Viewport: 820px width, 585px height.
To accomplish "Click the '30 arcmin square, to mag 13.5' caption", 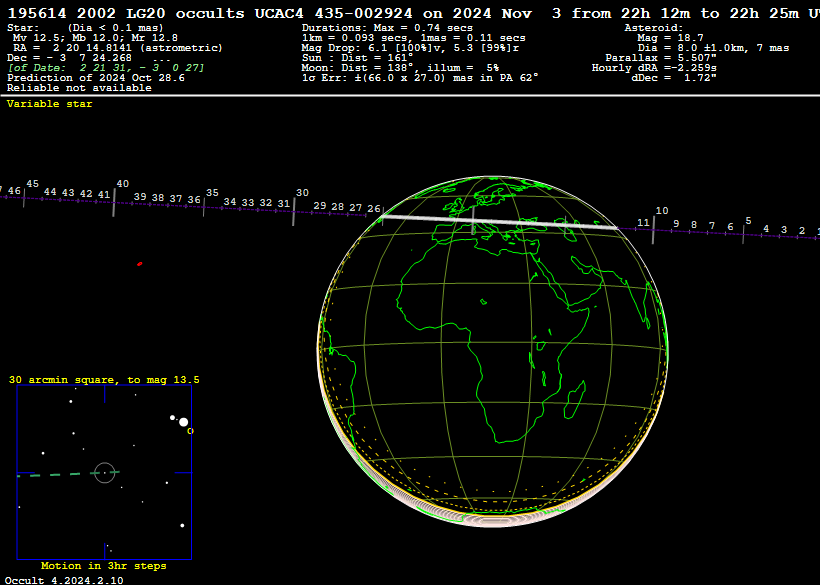I will point(104,380).
